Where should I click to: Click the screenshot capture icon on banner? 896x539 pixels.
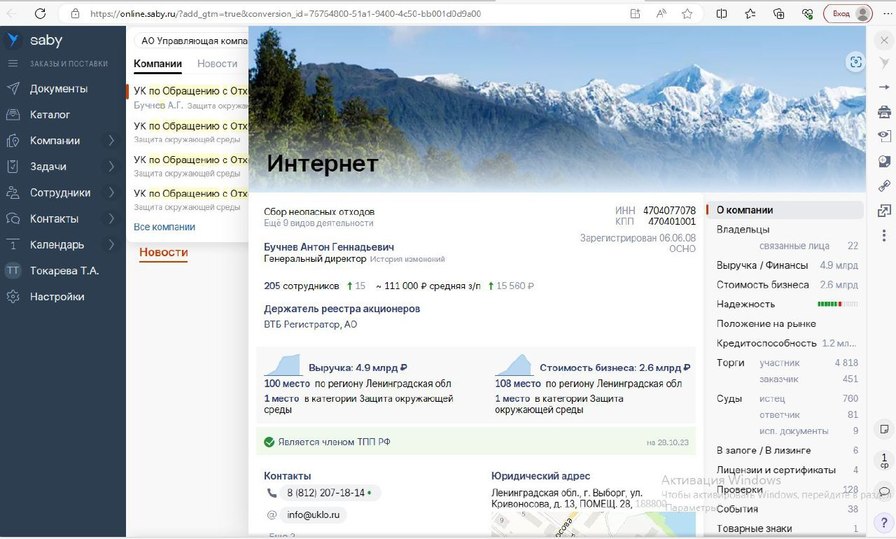[855, 62]
